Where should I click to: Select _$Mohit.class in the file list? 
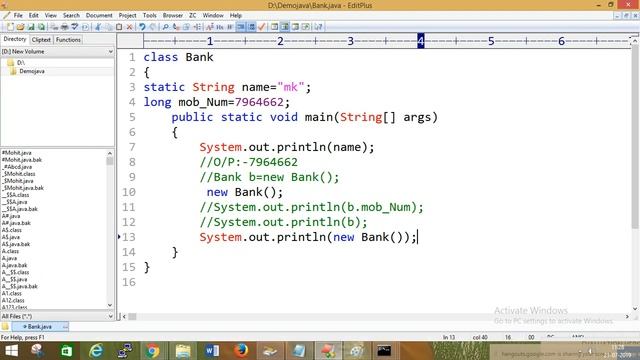[x=19, y=174]
